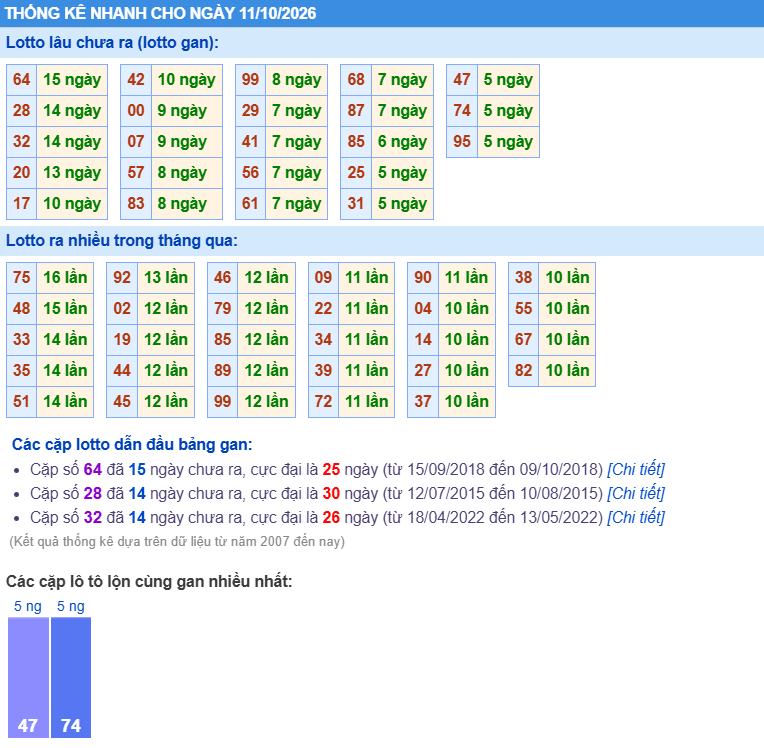Click the bar labeled 74 in chart

(x=71, y=677)
